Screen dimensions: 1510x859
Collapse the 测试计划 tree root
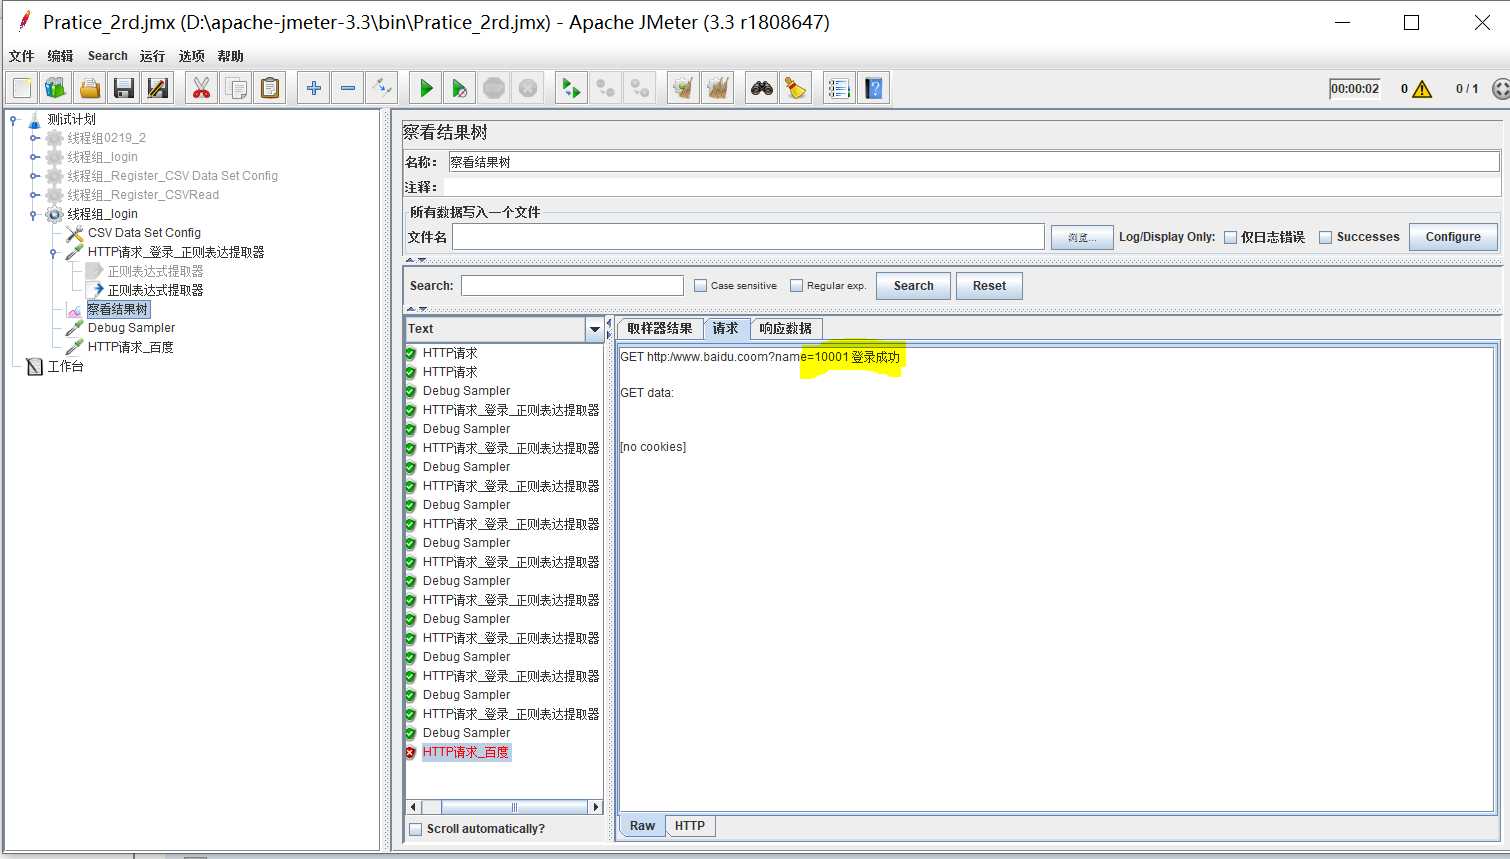pos(14,120)
